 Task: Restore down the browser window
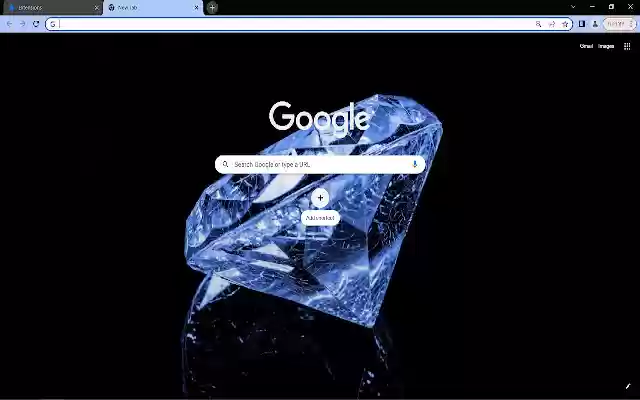611,7
